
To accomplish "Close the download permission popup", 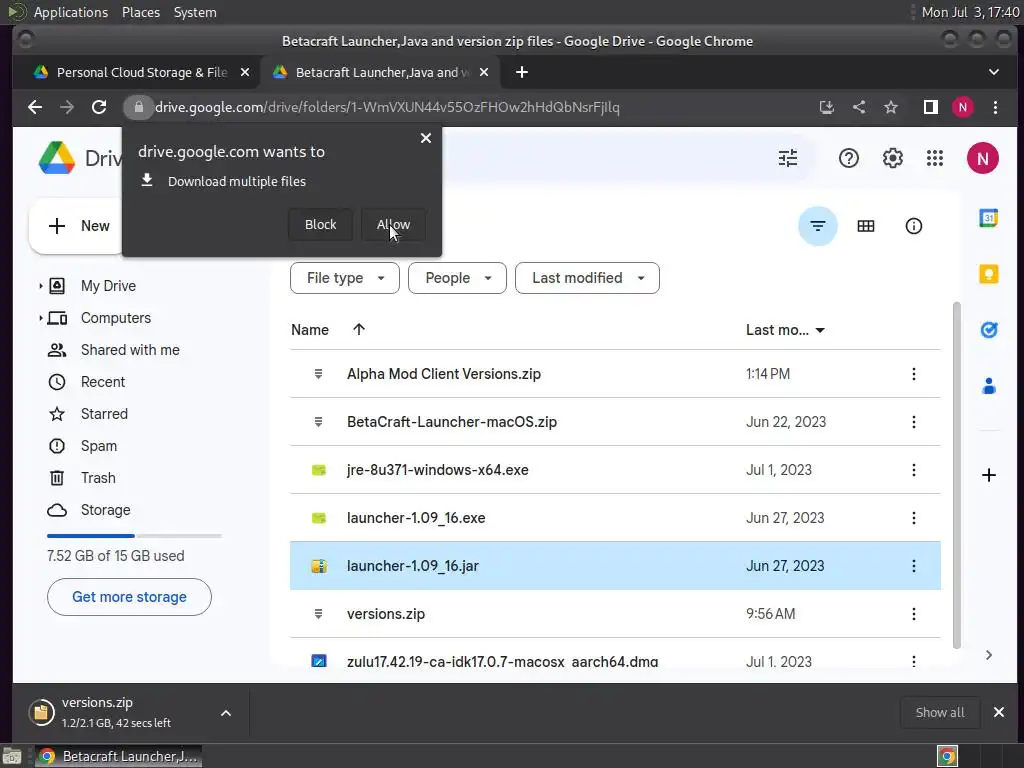I will click(426, 138).
